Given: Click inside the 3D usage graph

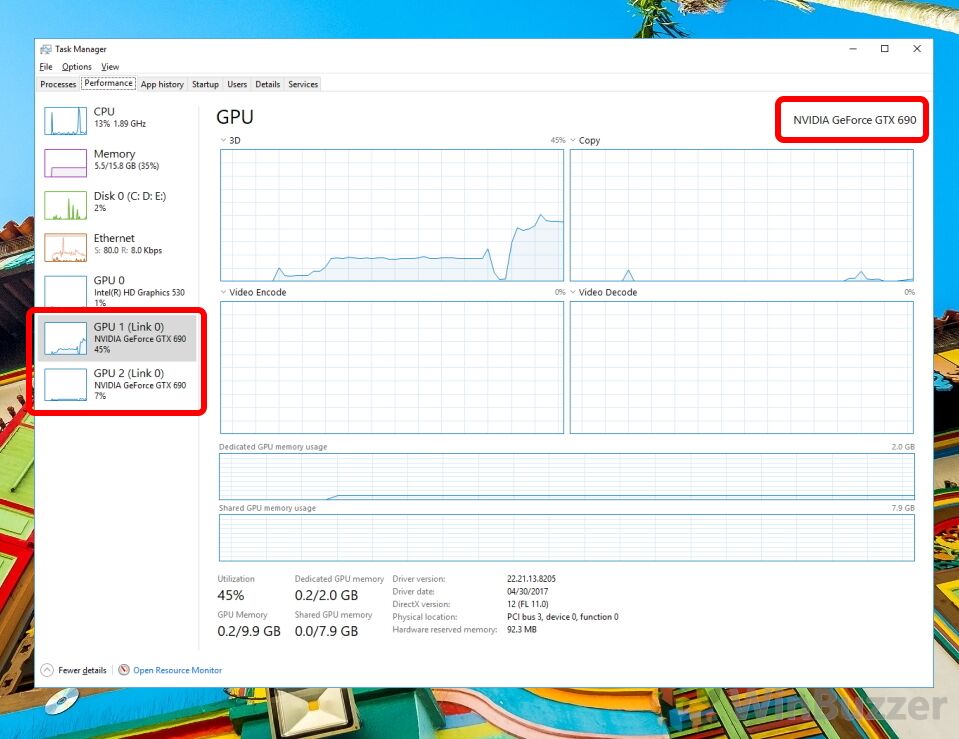Looking at the screenshot, I should coord(391,215).
